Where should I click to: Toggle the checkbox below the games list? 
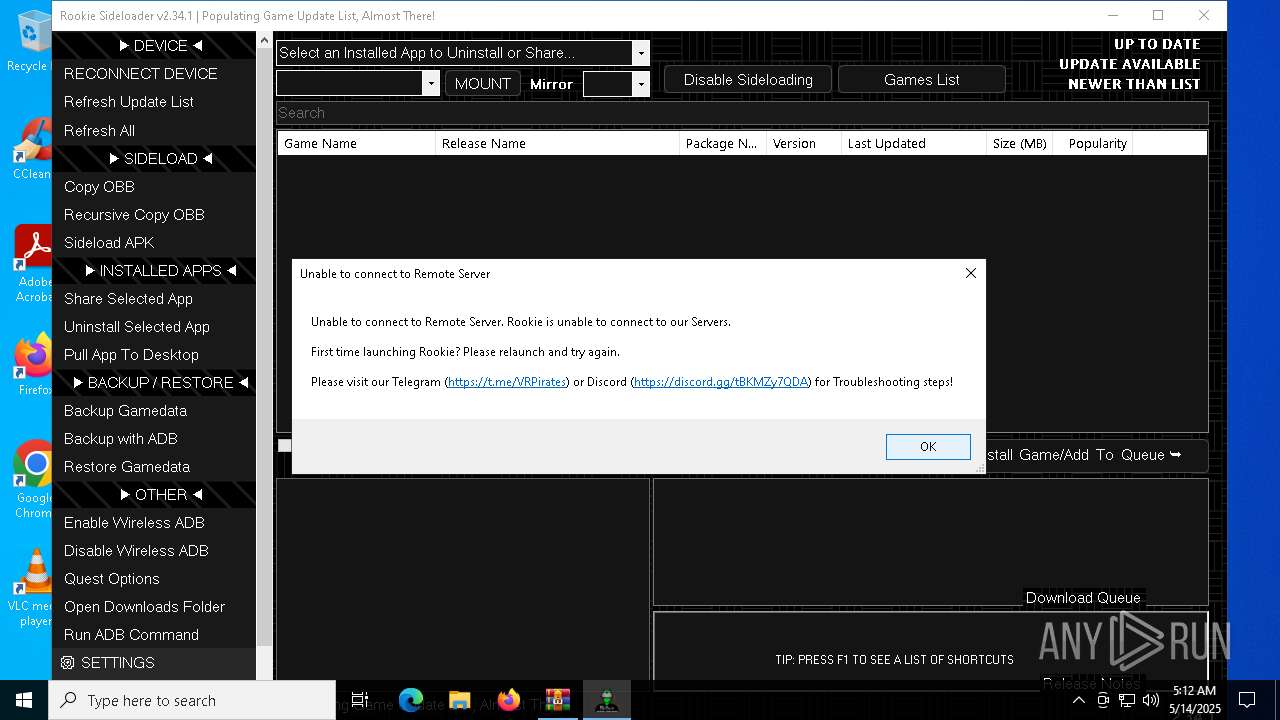[x=284, y=446]
